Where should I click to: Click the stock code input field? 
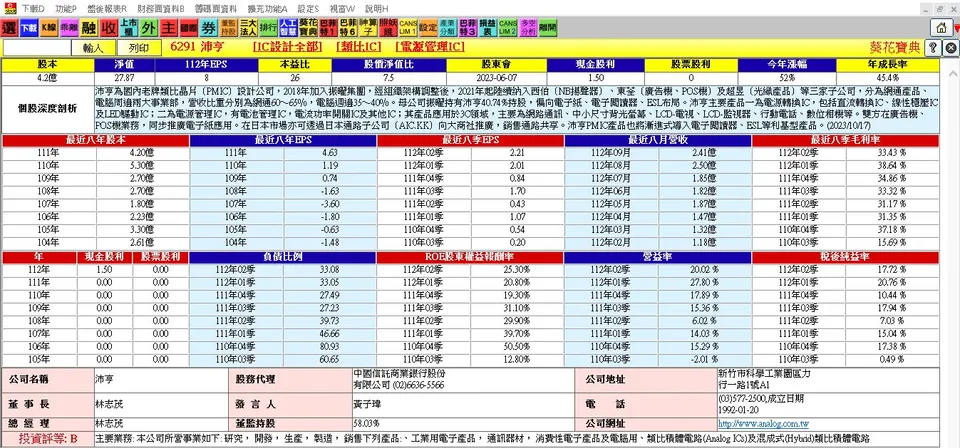tap(37, 48)
